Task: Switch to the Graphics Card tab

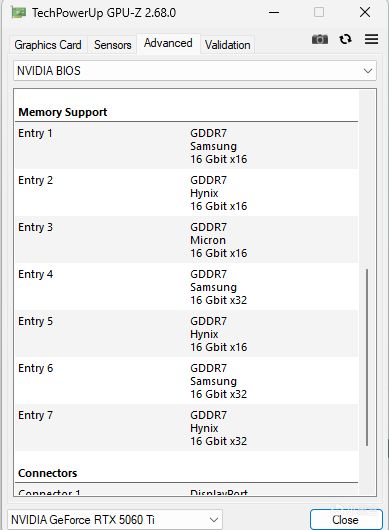Action: pos(48,45)
